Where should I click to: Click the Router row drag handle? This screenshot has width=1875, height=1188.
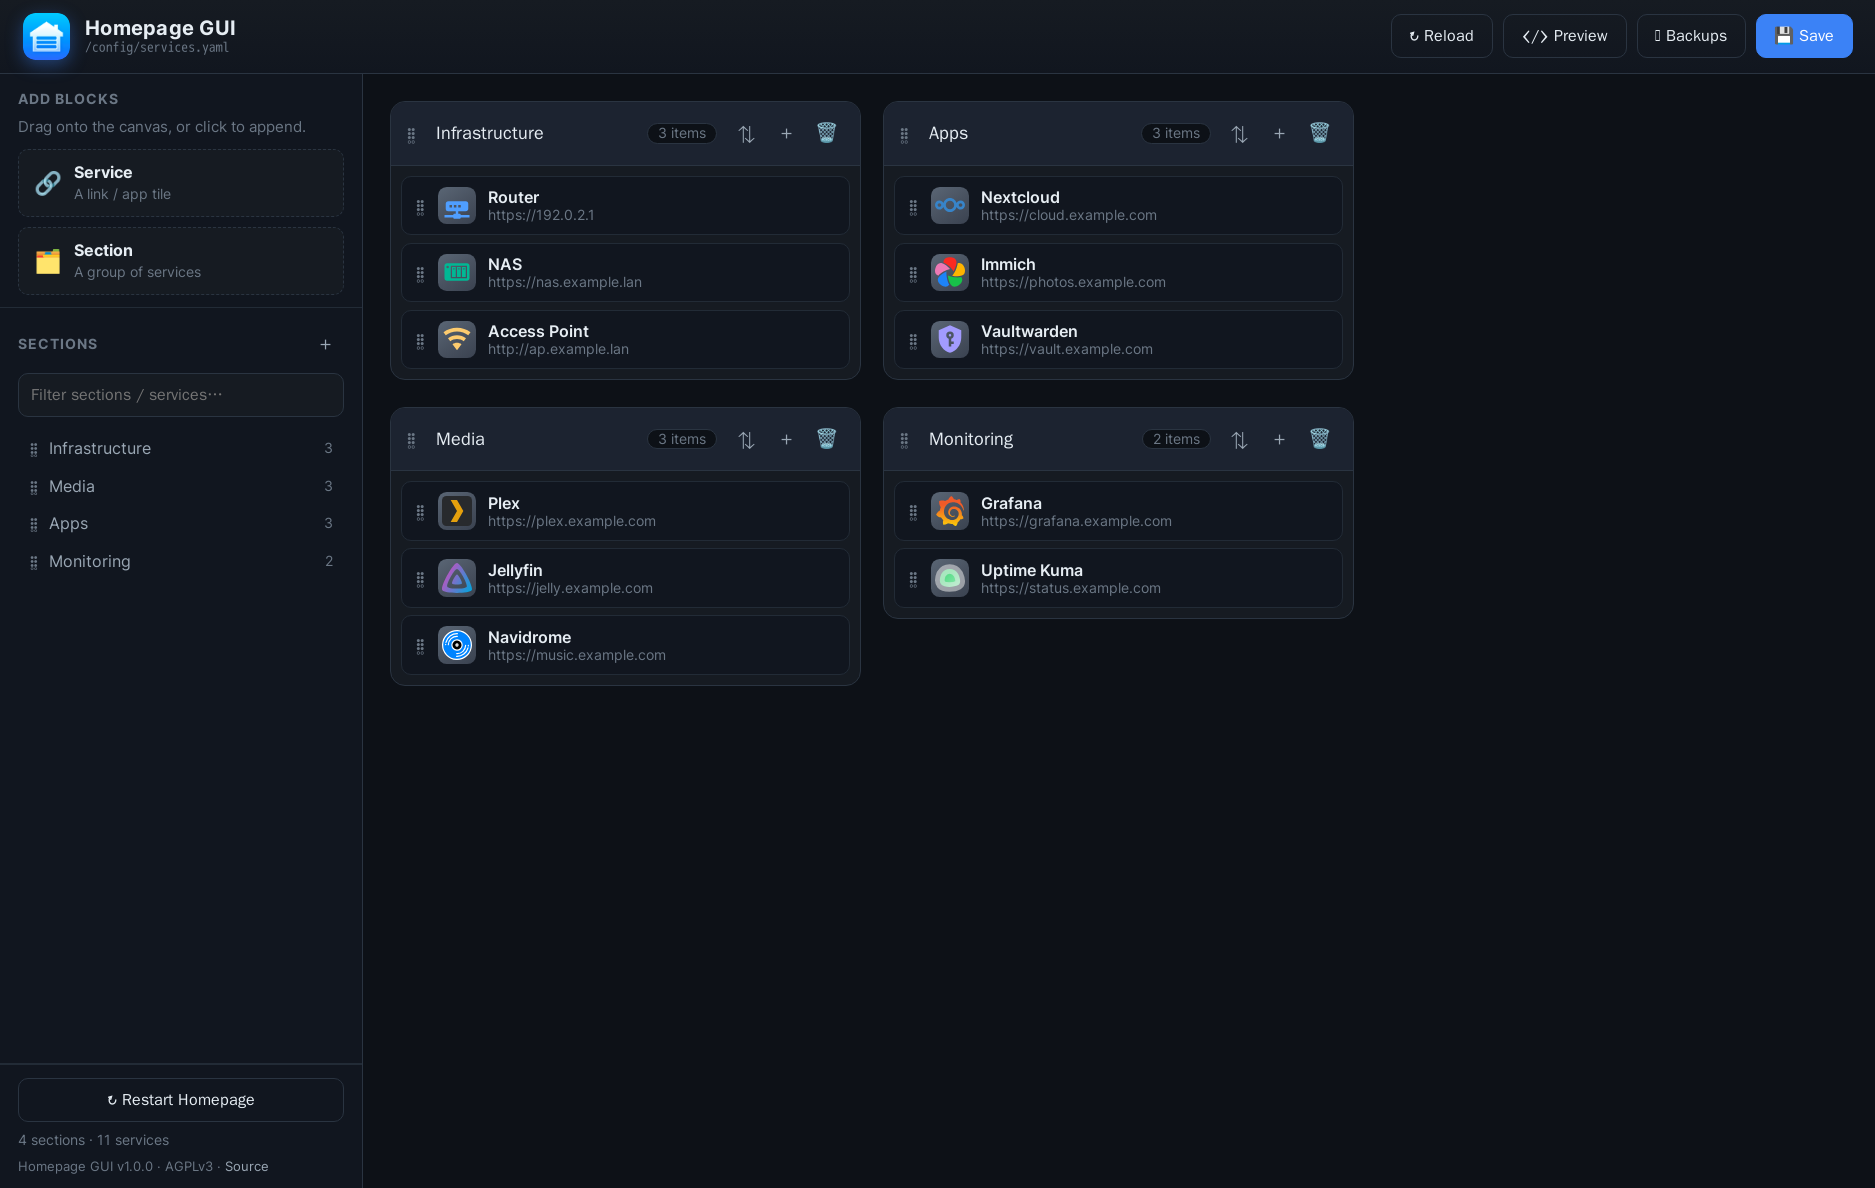click(x=420, y=208)
